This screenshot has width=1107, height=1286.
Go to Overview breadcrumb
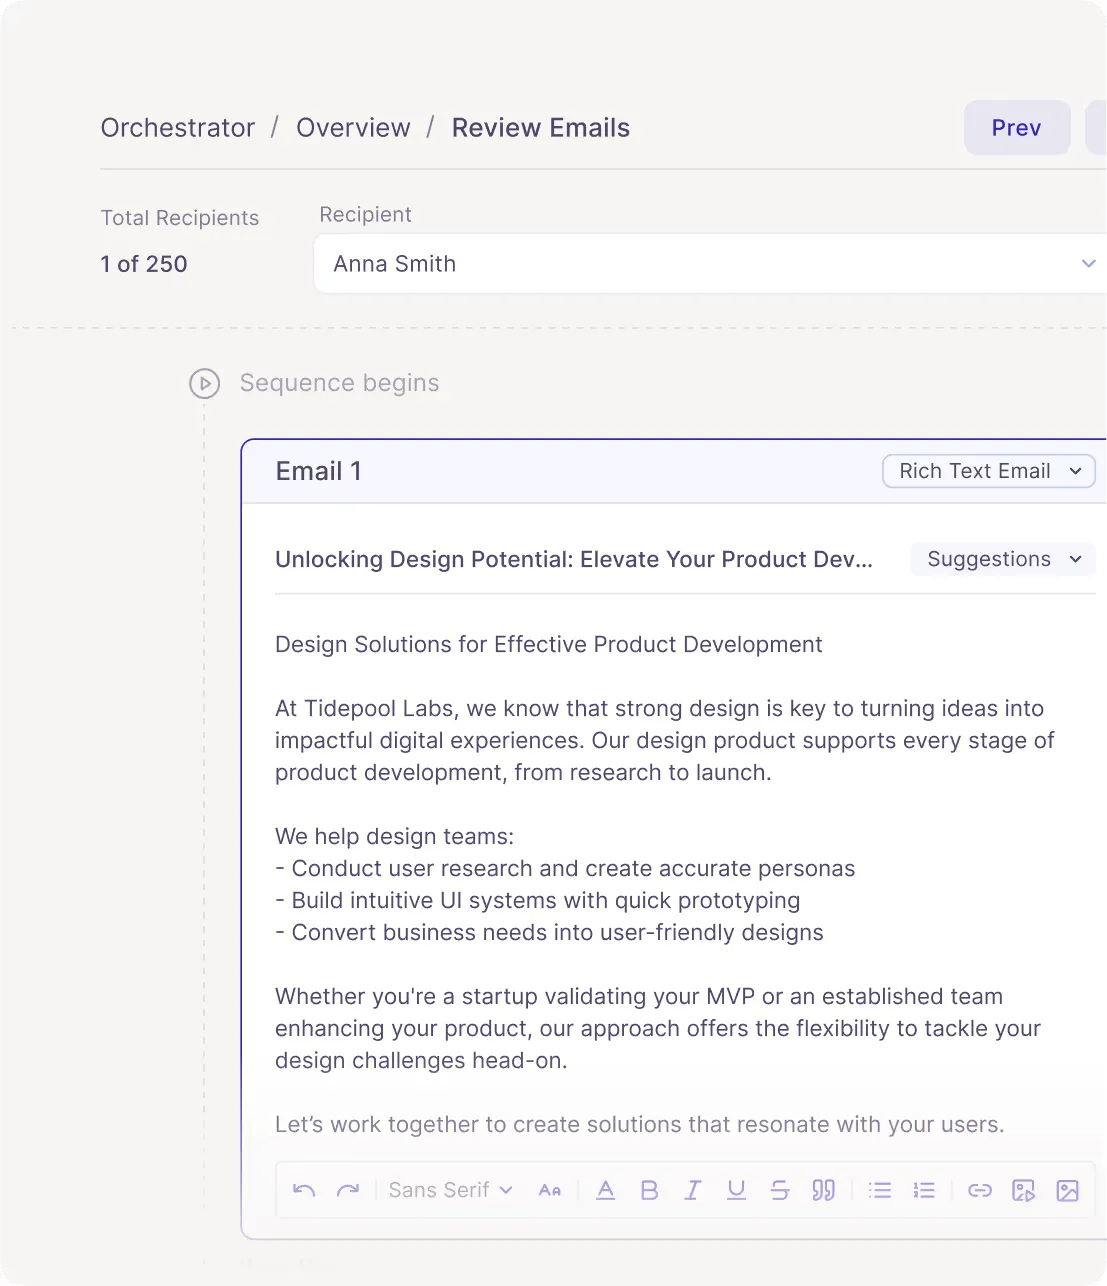(x=353, y=128)
